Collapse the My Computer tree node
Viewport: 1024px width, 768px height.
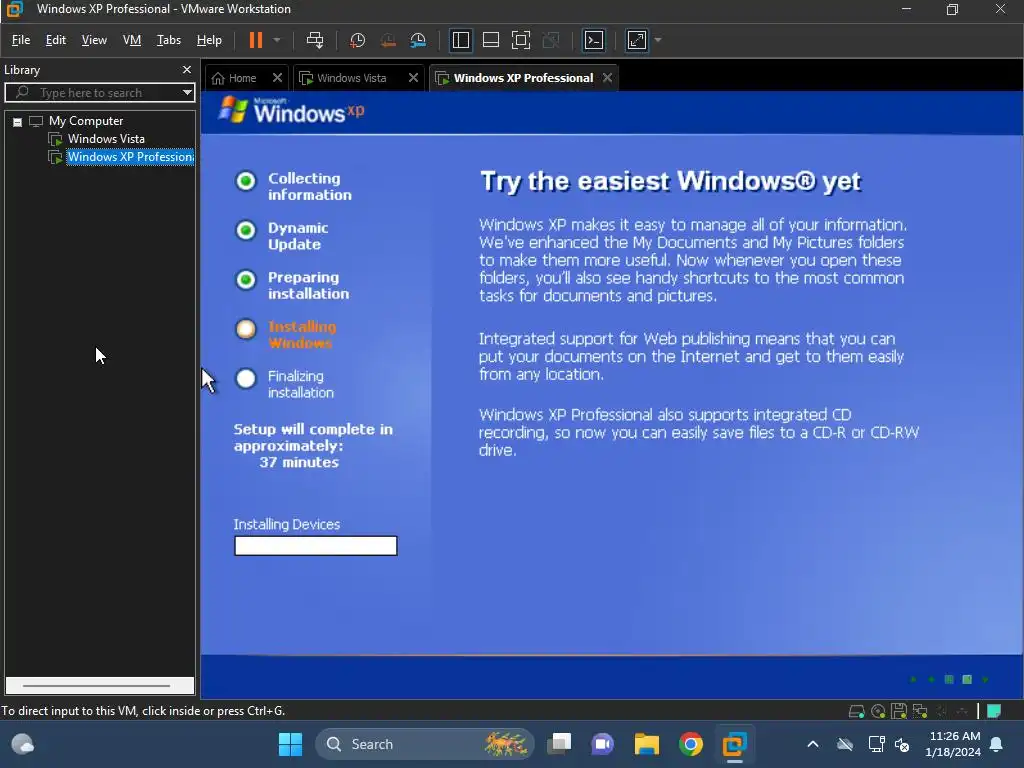(x=18, y=121)
